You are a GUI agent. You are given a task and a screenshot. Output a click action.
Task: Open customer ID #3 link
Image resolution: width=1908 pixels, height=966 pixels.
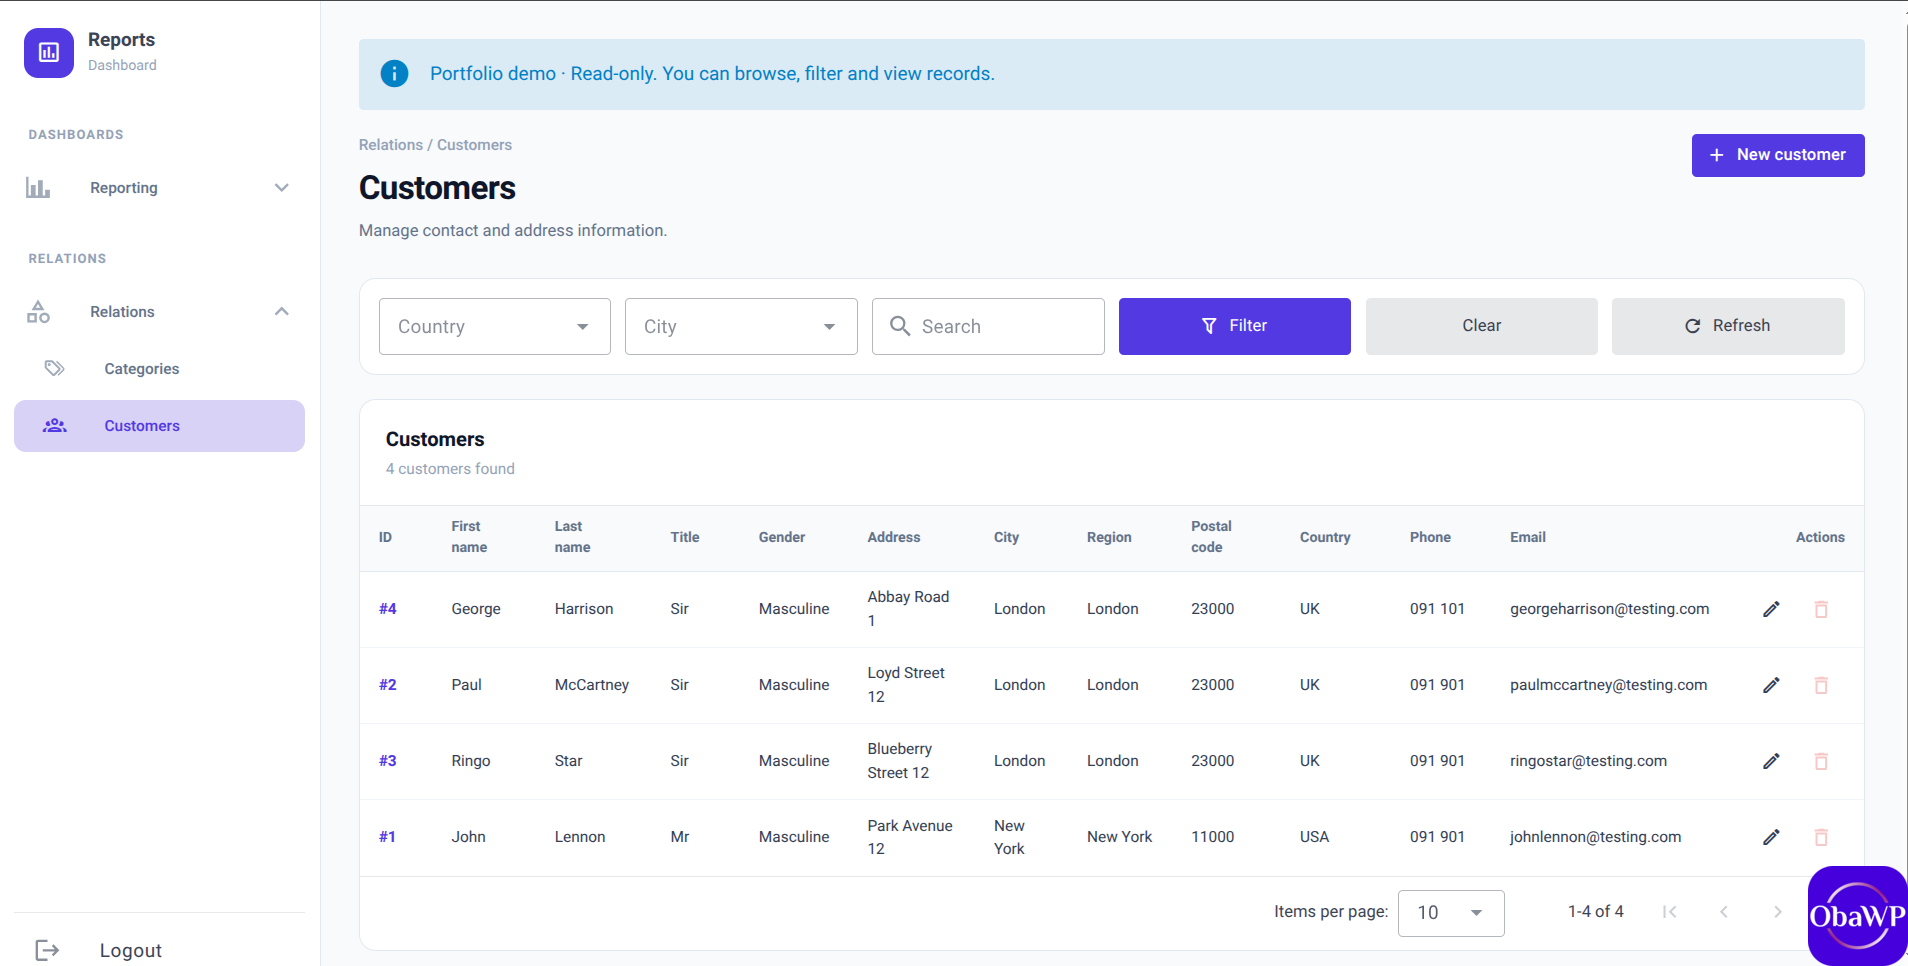(388, 761)
